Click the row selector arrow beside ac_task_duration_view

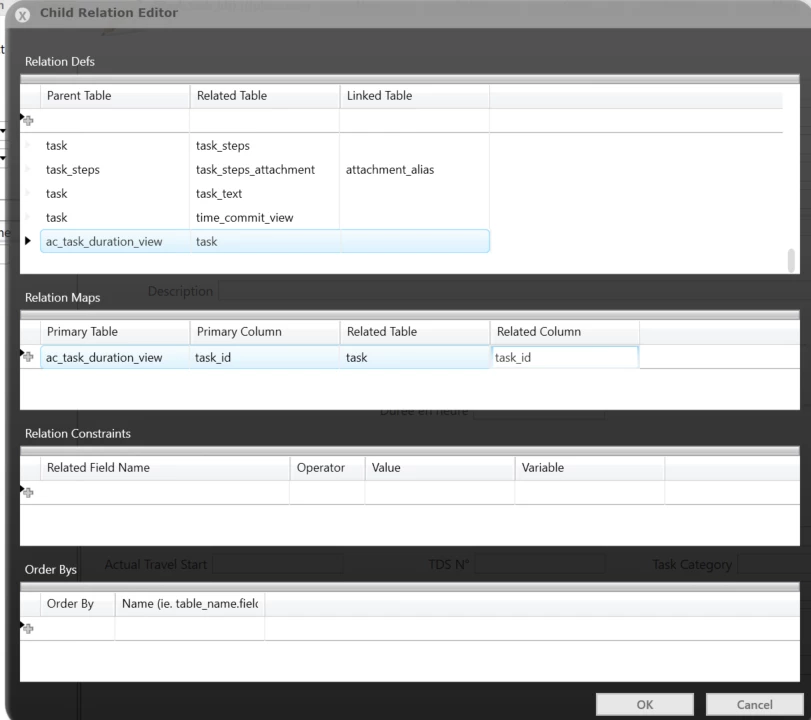pyautogui.click(x=28, y=241)
